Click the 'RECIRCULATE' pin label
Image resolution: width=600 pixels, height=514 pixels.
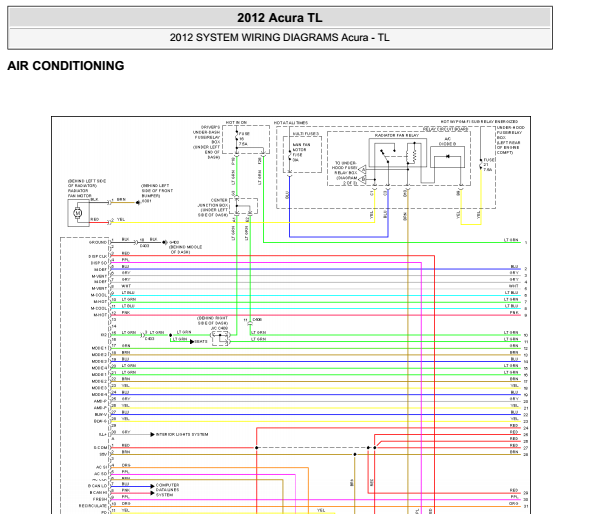coord(93,506)
